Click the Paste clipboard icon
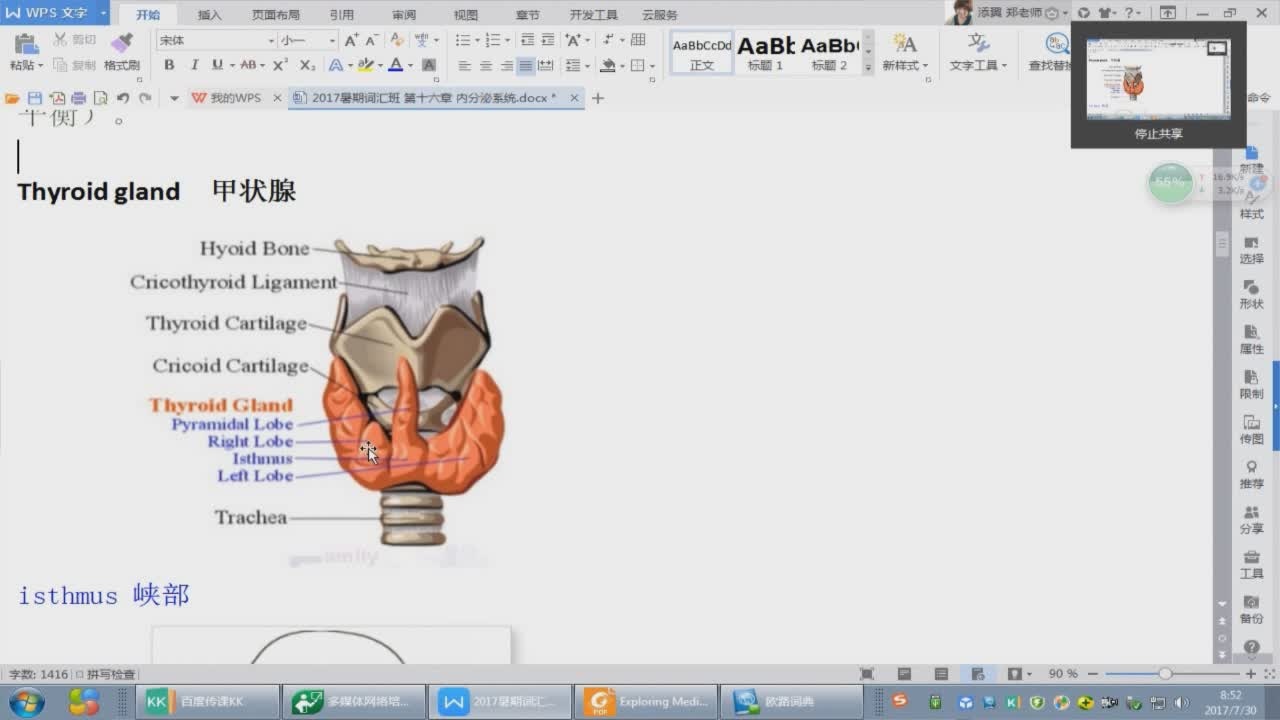The width and height of the screenshot is (1280, 720). coord(26,43)
